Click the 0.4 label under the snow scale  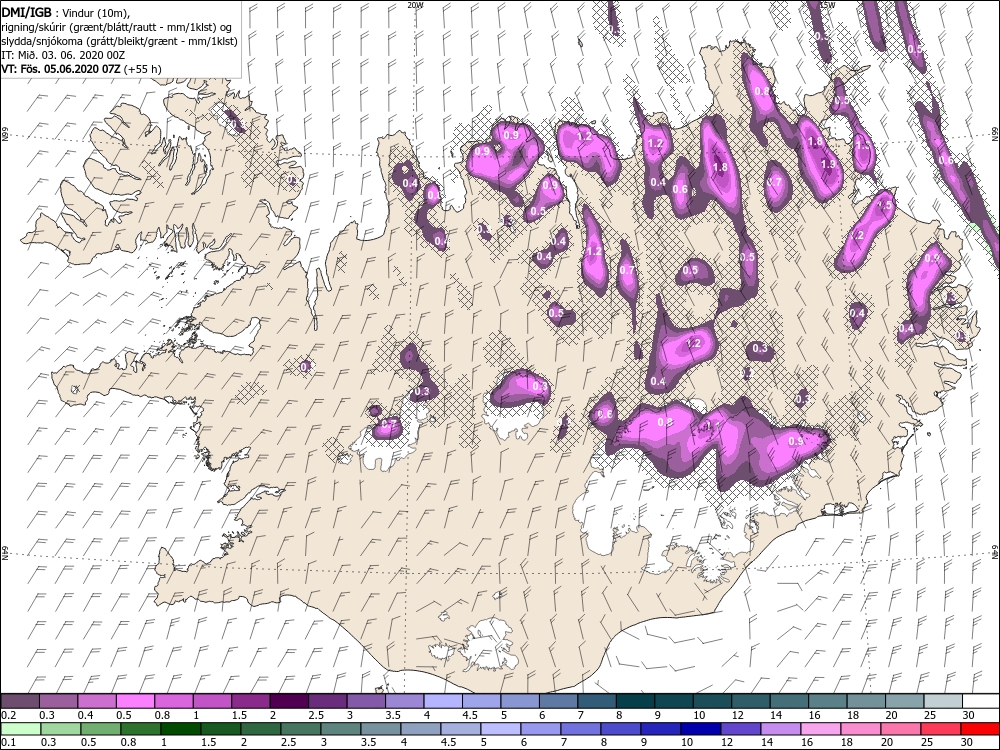84,716
